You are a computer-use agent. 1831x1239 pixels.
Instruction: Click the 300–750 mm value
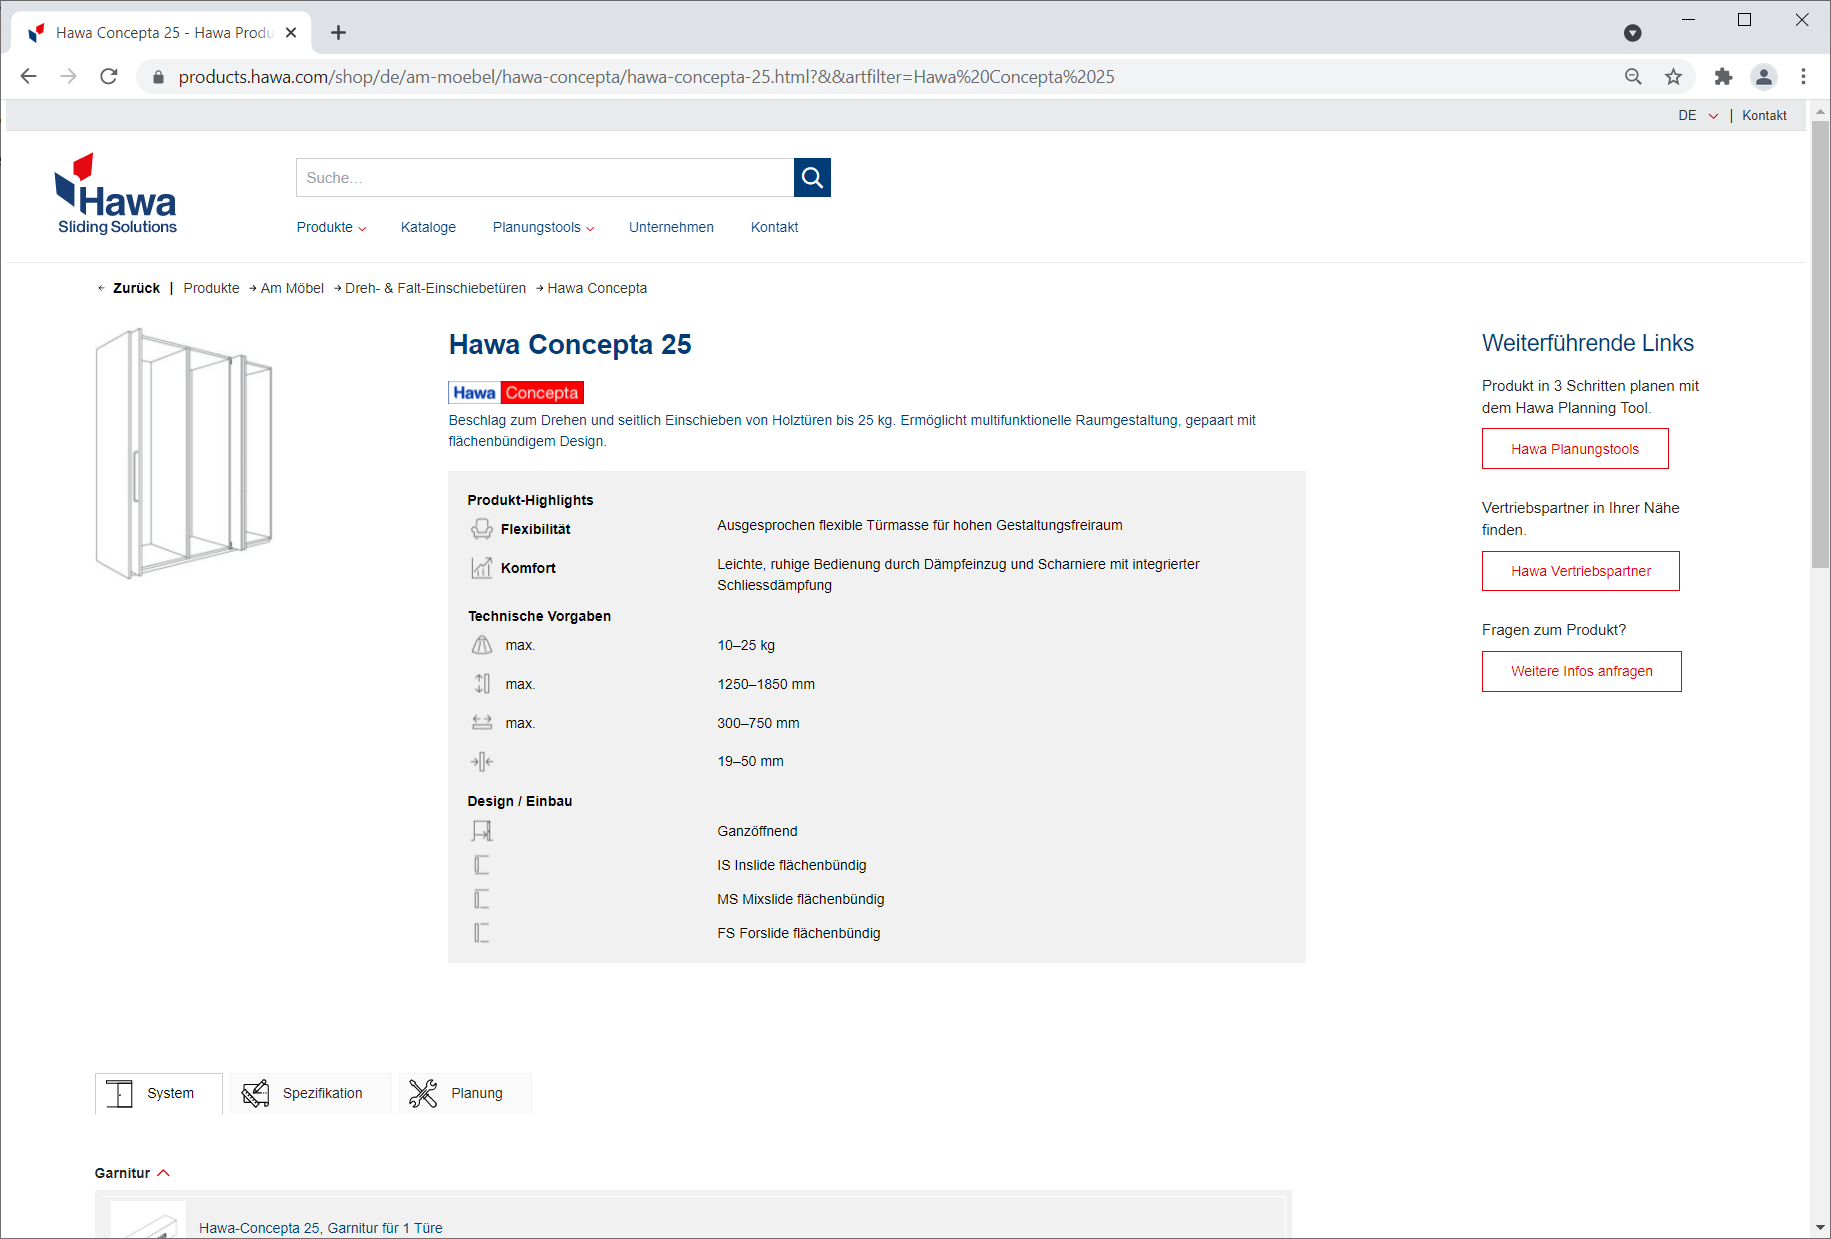(x=758, y=723)
